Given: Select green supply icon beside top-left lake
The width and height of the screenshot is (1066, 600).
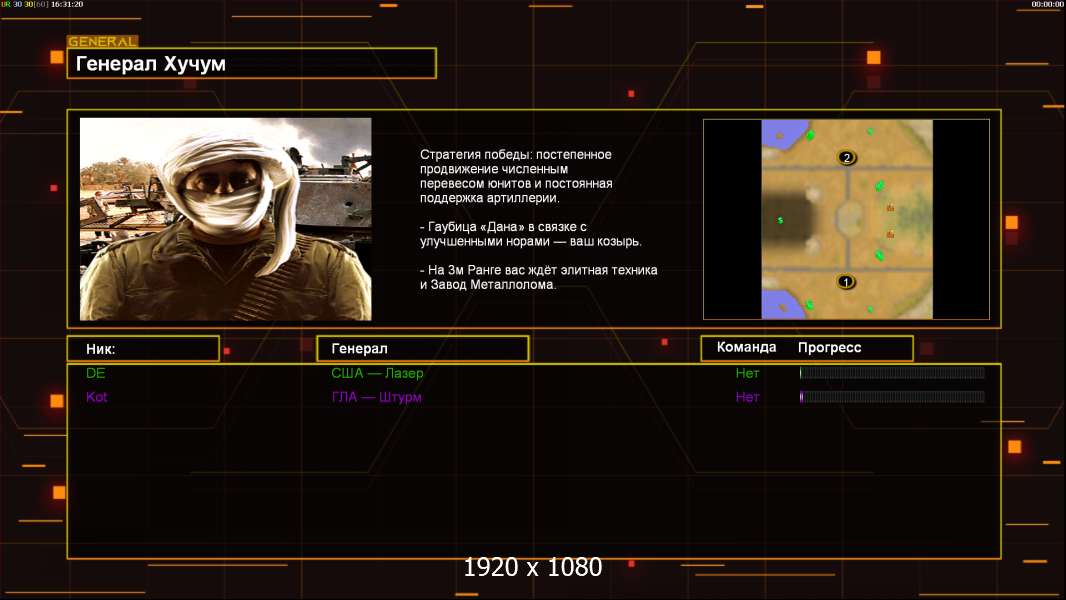Looking at the screenshot, I should pos(810,135).
